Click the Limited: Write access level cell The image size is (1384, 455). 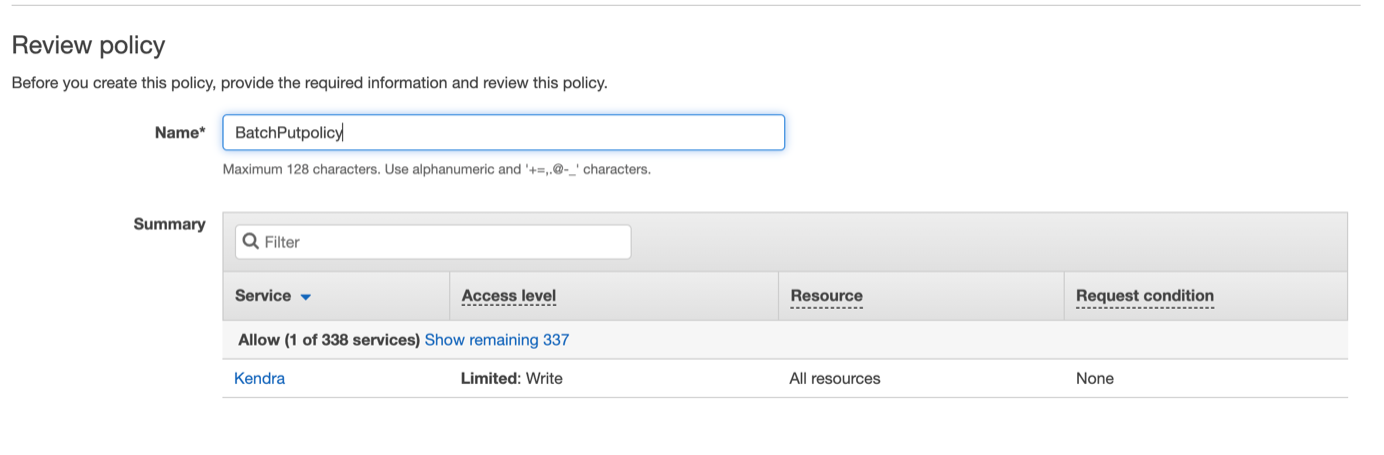point(512,378)
